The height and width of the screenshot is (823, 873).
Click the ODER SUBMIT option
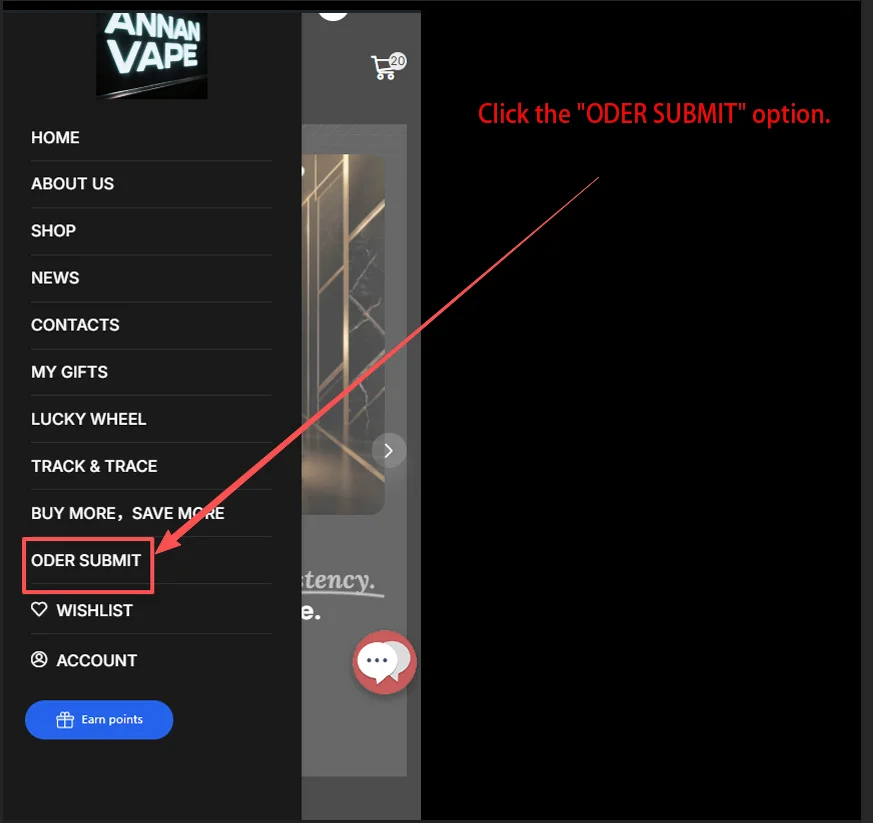86,560
